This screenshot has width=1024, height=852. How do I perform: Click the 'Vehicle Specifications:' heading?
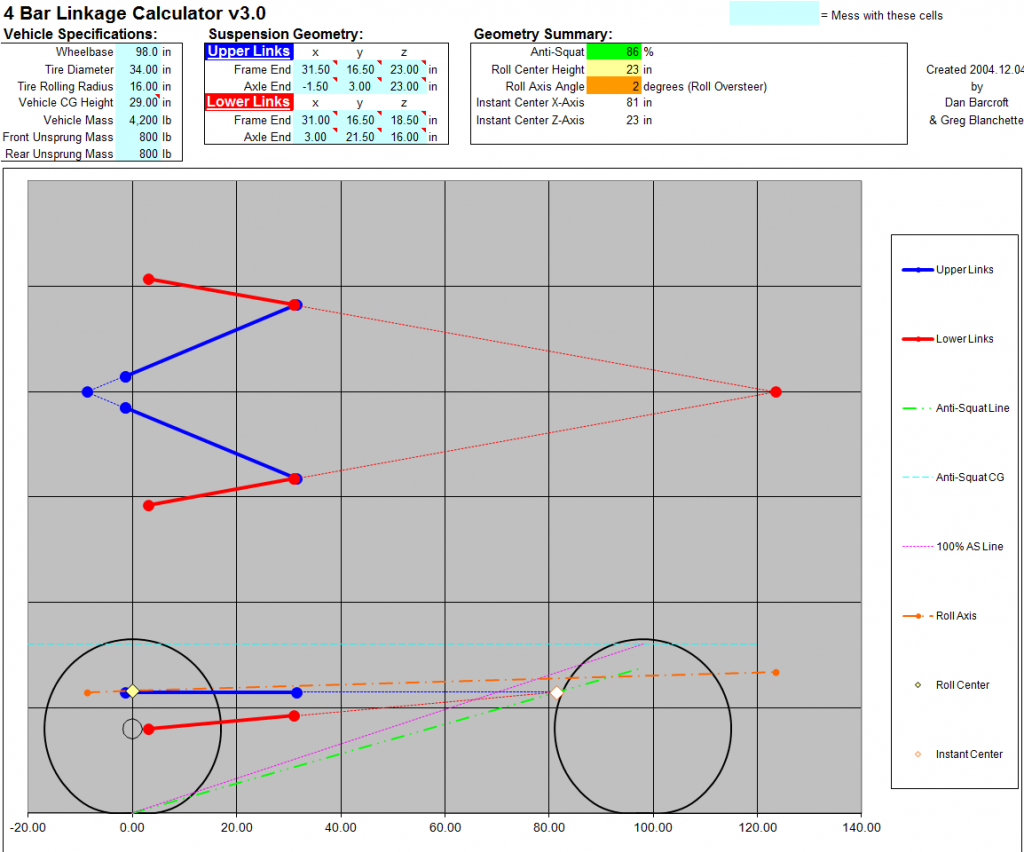click(80, 34)
